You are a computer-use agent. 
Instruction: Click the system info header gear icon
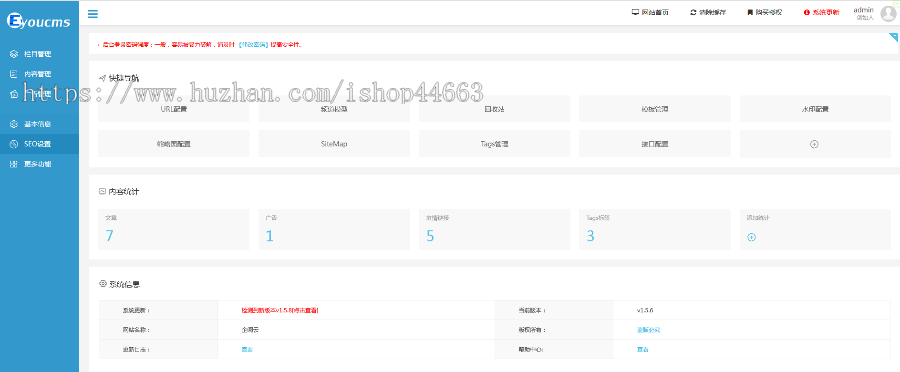click(x=103, y=284)
